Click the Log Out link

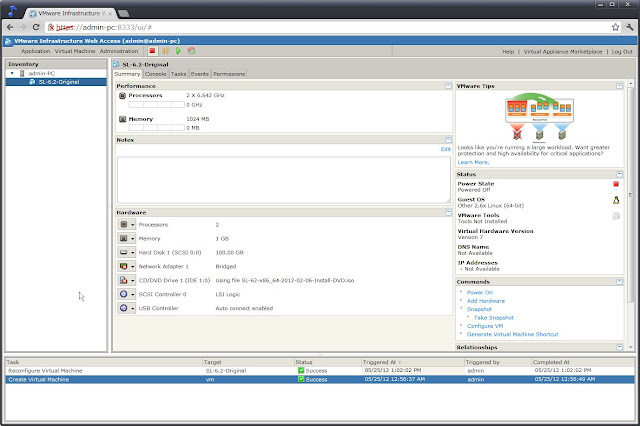(622, 52)
